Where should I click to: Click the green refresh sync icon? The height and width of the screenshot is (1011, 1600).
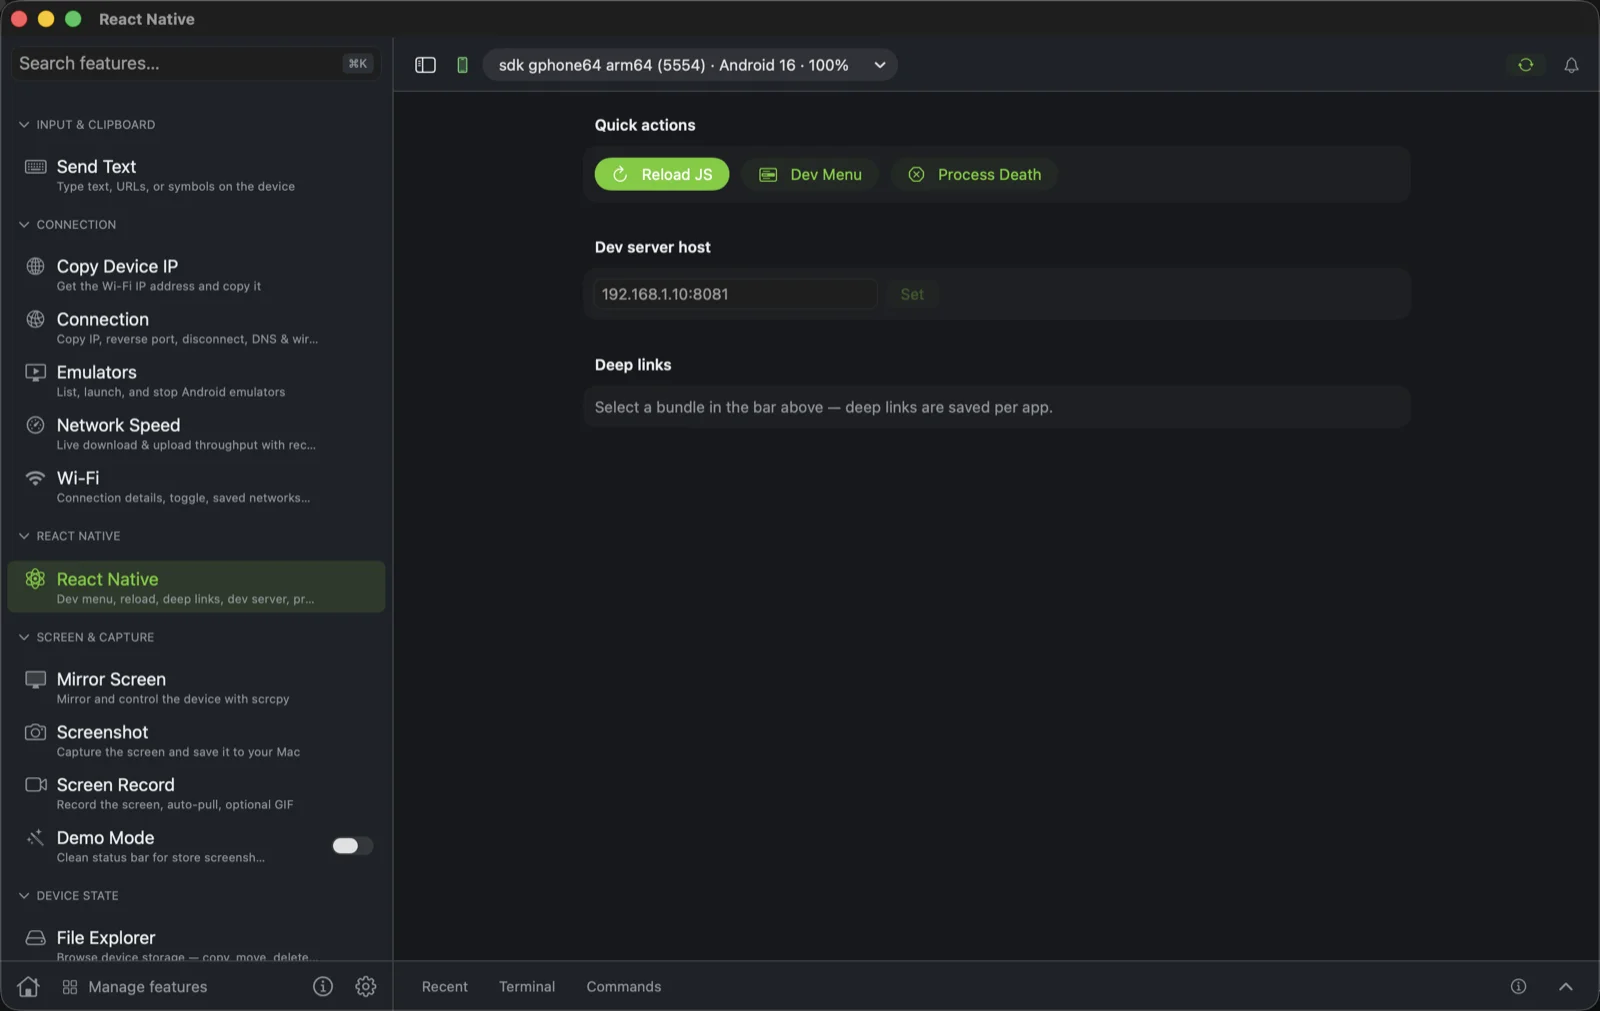point(1525,65)
